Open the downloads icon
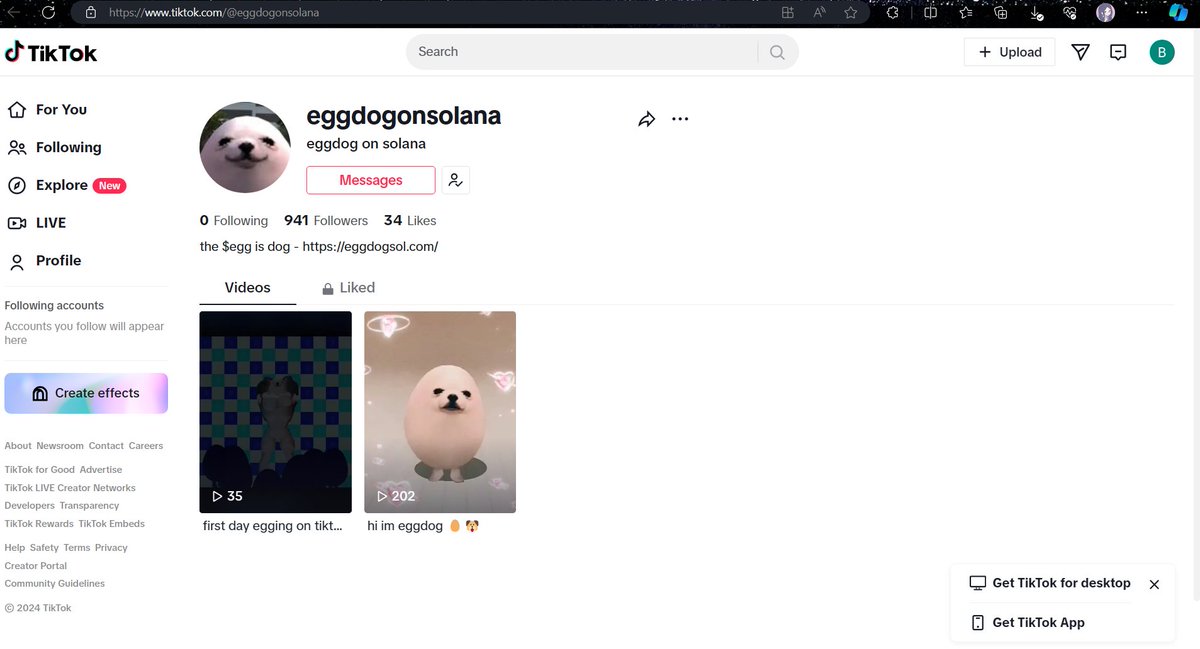Screen dimensions: 1200x649 point(1036,14)
